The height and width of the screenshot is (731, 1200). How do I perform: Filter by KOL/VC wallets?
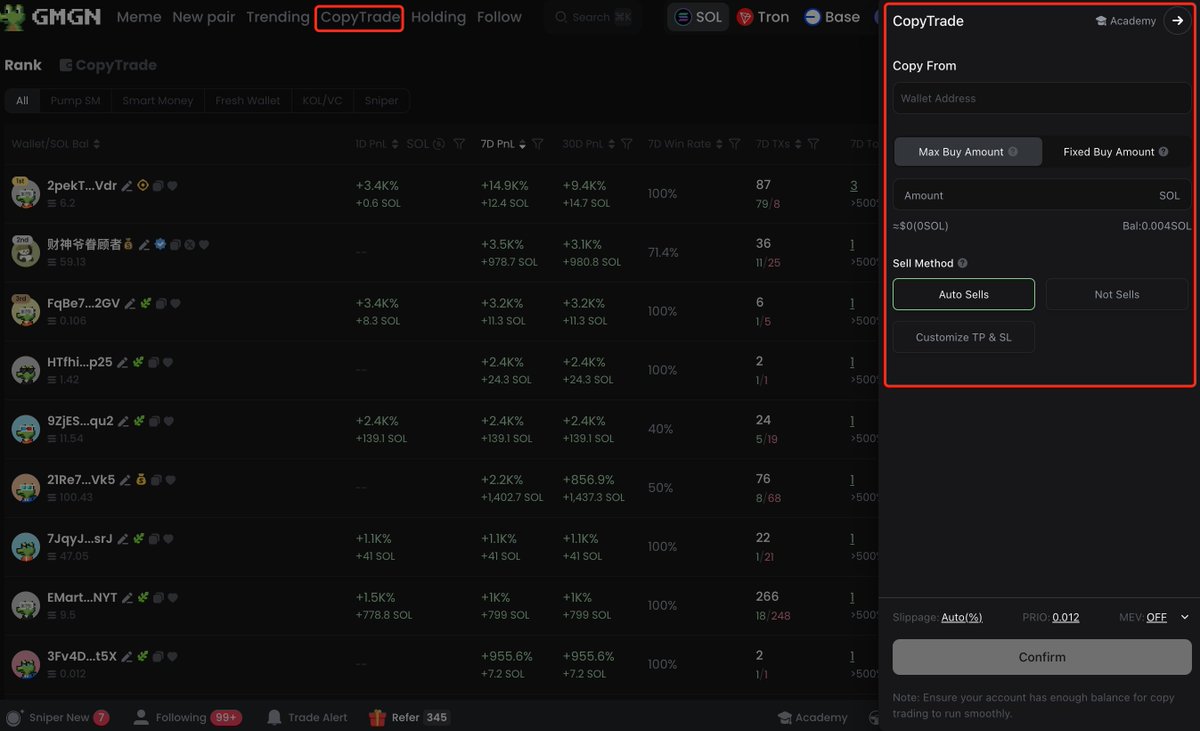tap(322, 100)
